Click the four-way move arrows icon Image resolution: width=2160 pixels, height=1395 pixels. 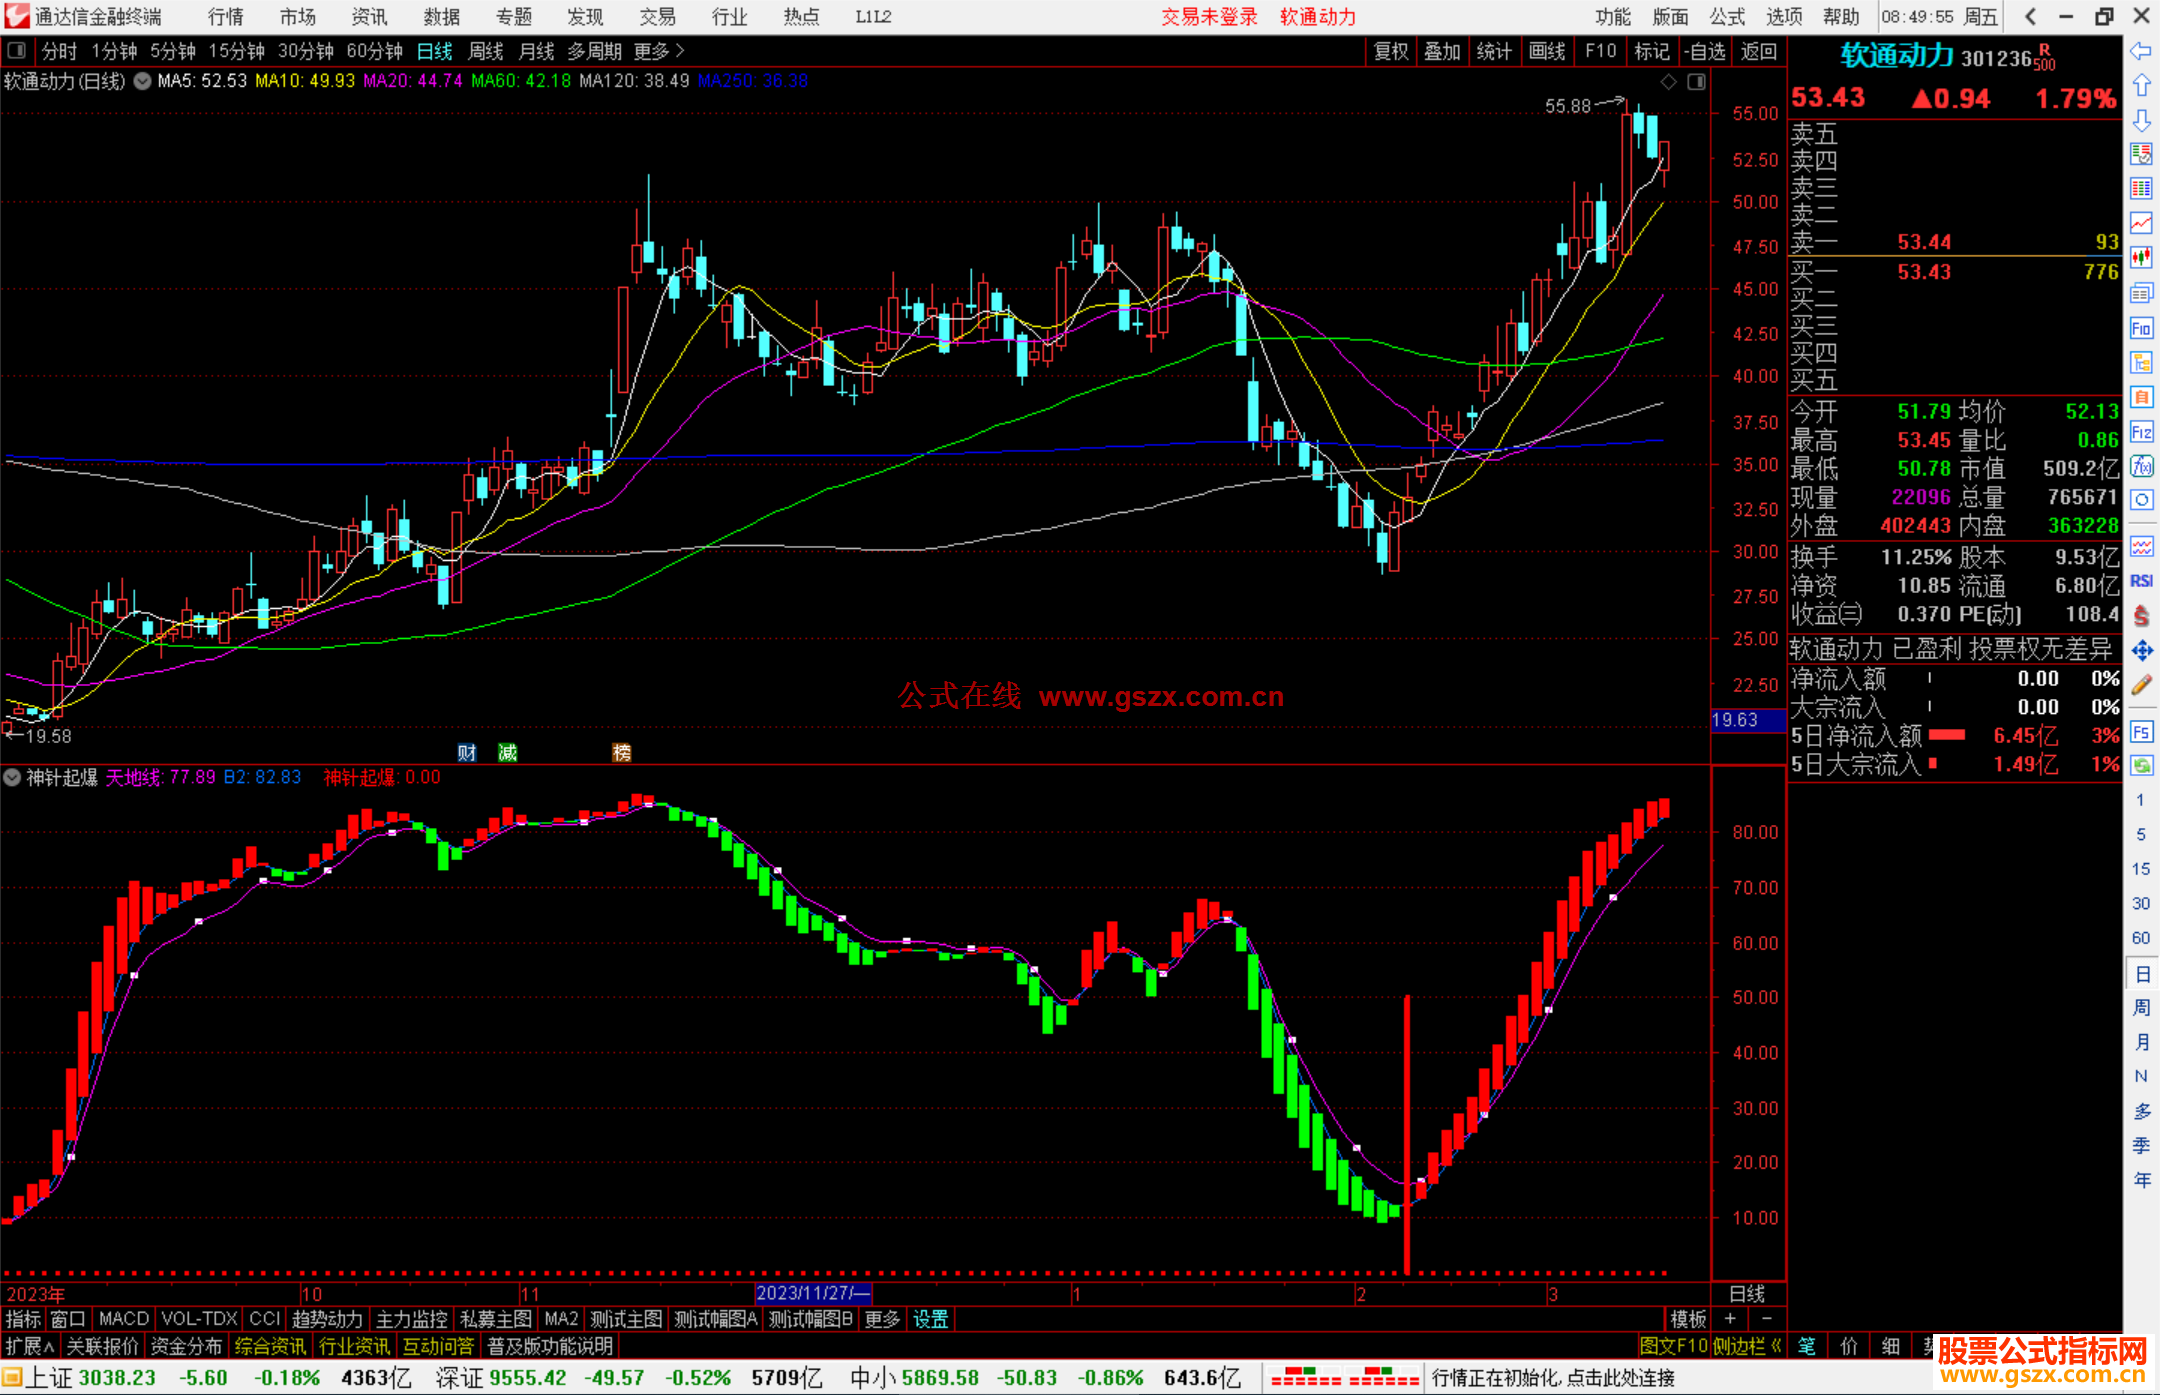point(2141,651)
